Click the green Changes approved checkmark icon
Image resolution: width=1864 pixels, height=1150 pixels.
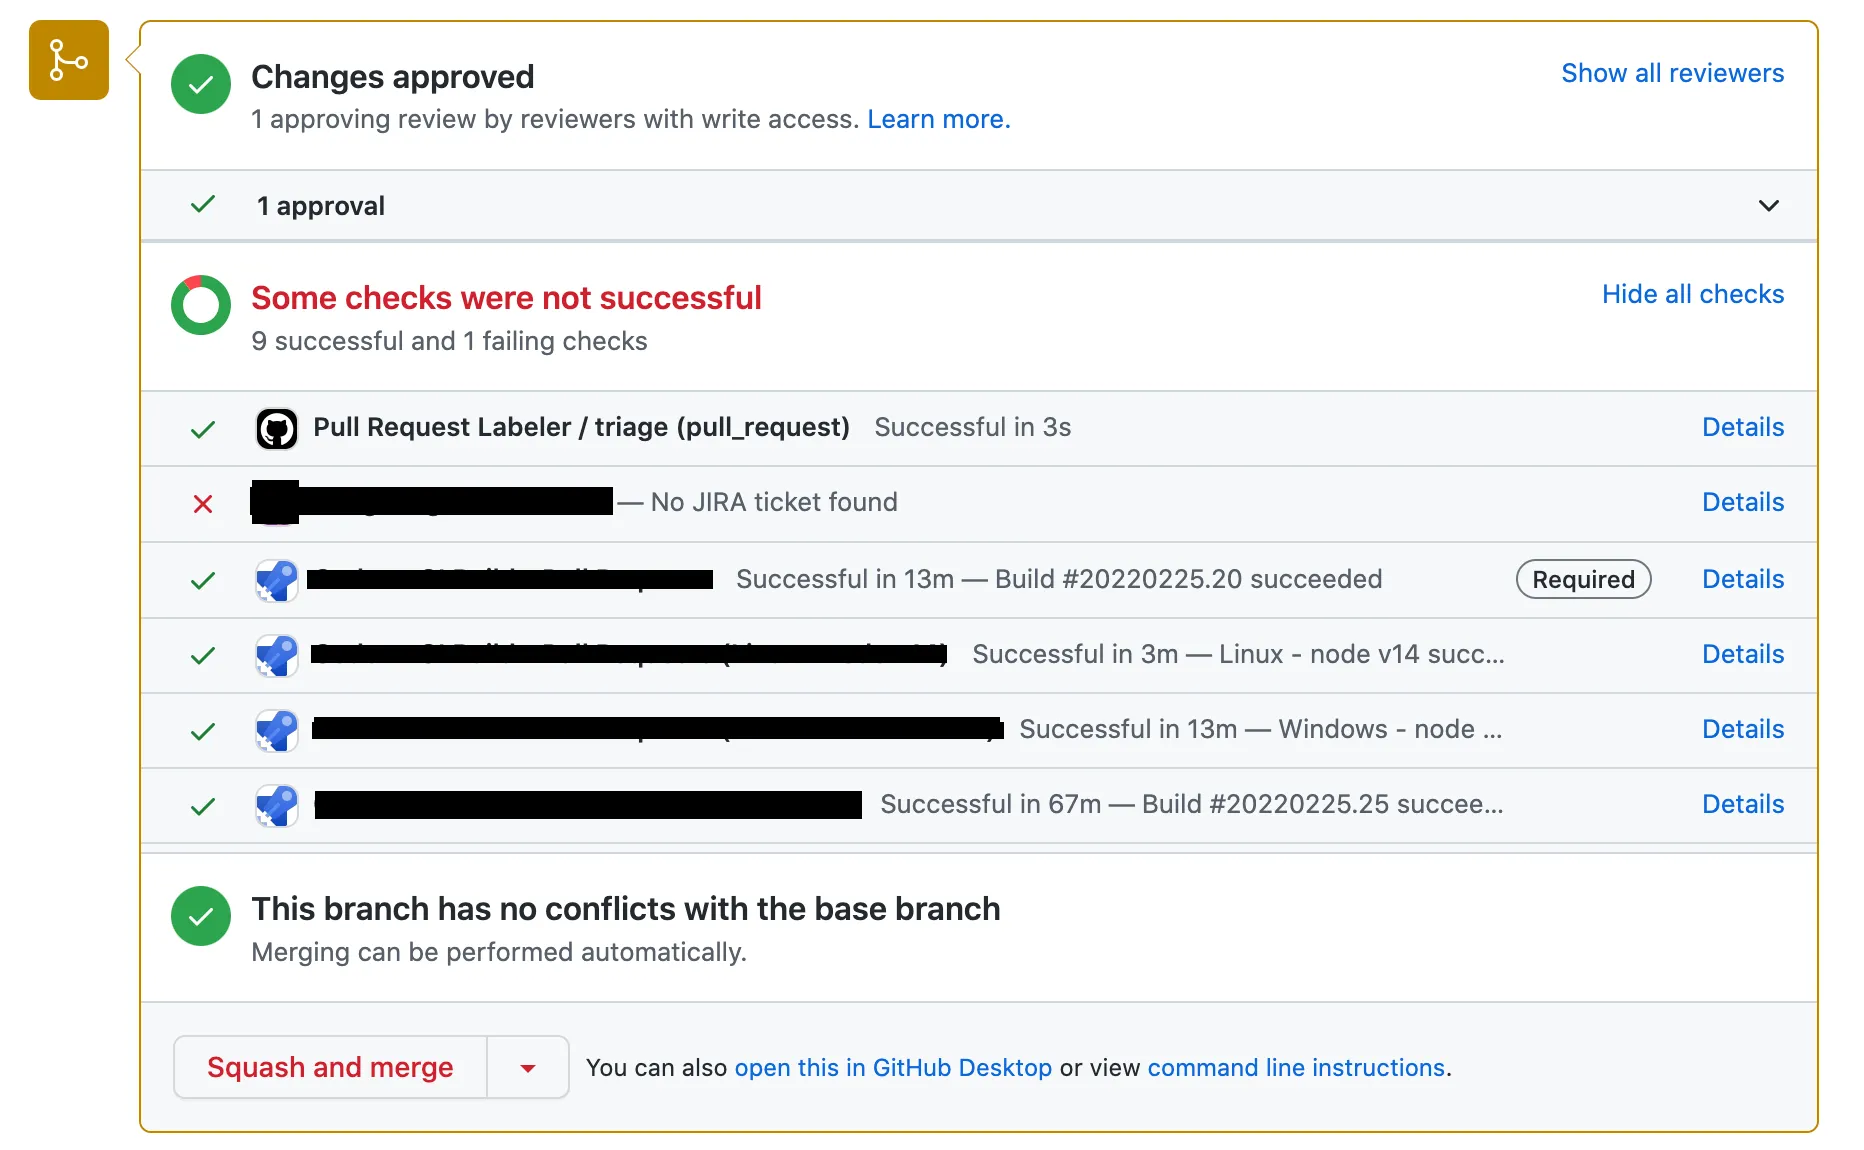[201, 84]
